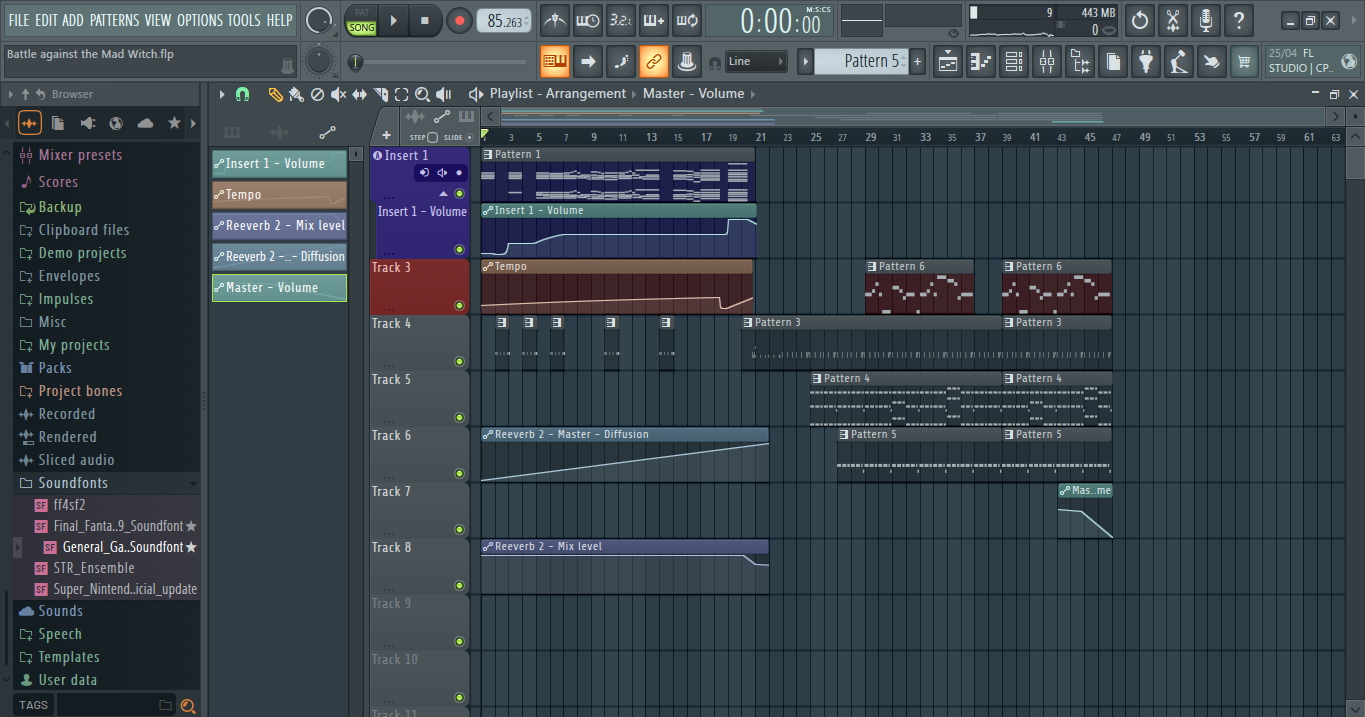The height and width of the screenshot is (717, 1365).
Task: Click the red Record button
Action: [x=460, y=20]
